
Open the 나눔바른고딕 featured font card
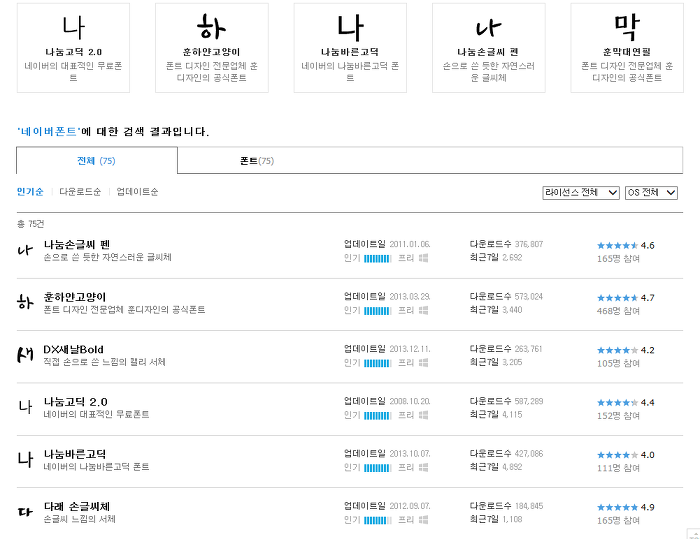(350, 48)
